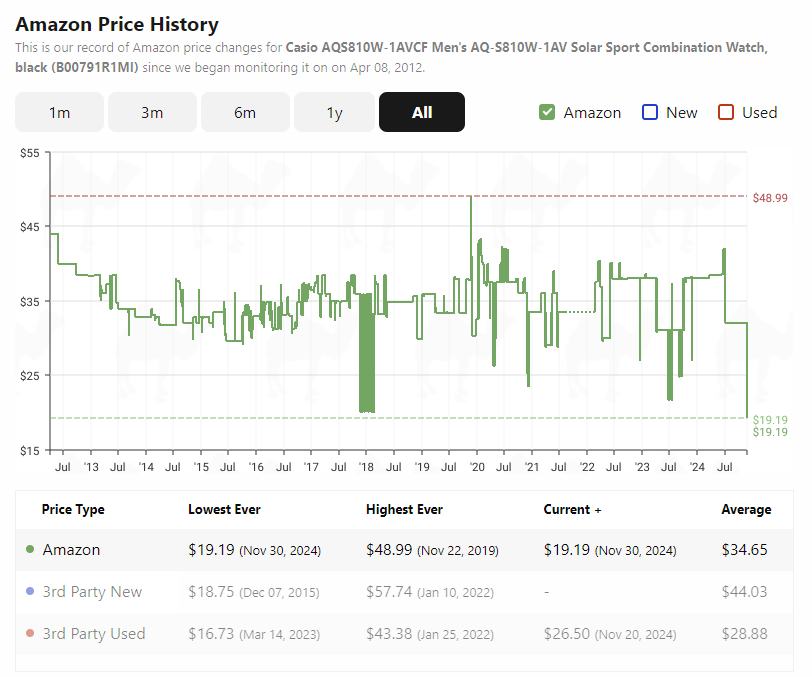Viewport: 812px width, 677px height.
Task: Click the Nov 2019 price spike peak
Action: click(471, 197)
